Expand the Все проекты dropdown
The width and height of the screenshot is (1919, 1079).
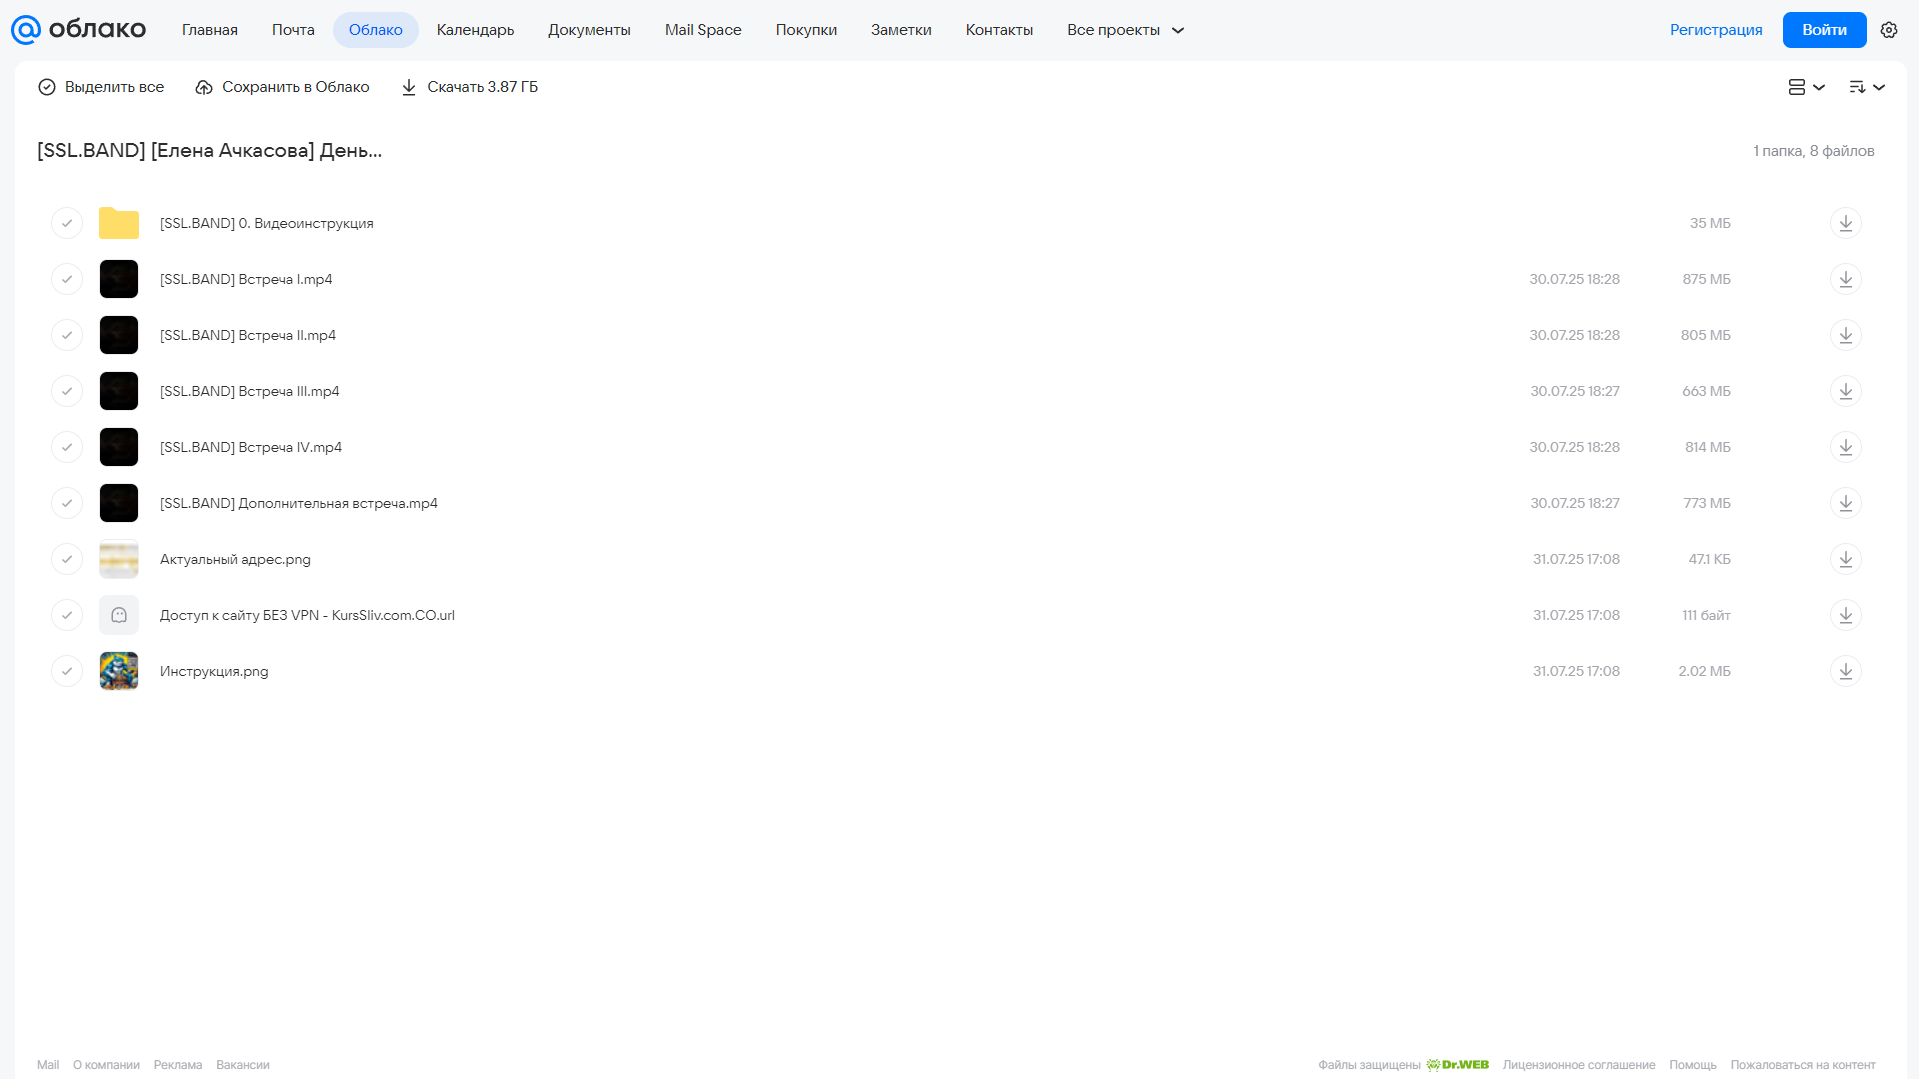[x=1125, y=30]
